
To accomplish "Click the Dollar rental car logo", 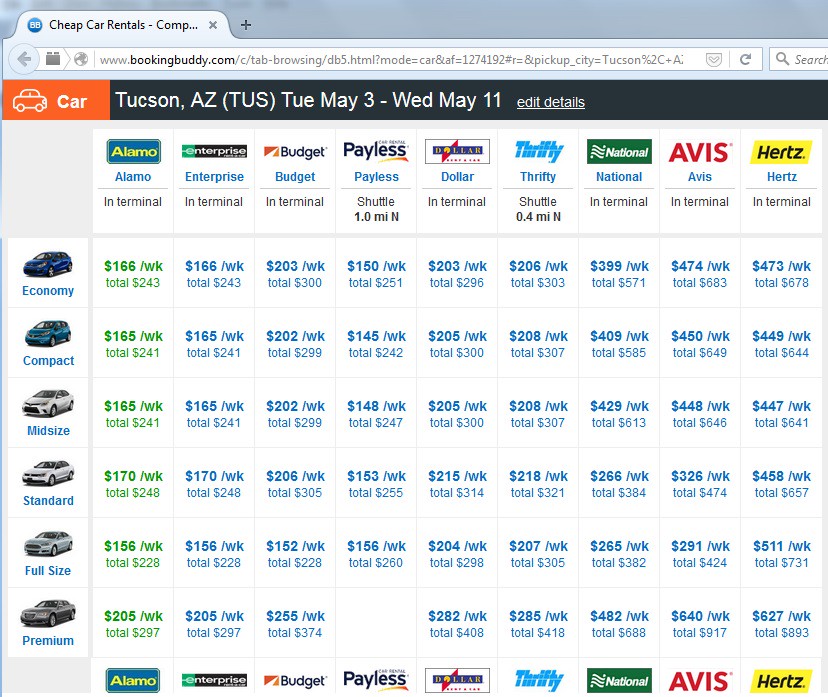I will (457, 152).
